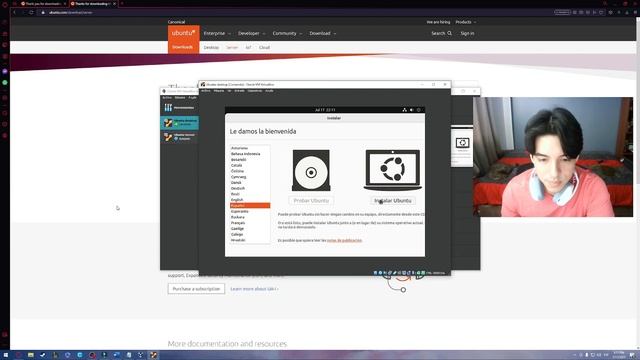Open WhatsApp in the Opera sidebar
The height and width of the screenshot is (360, 640).
[x=5, y=82]
